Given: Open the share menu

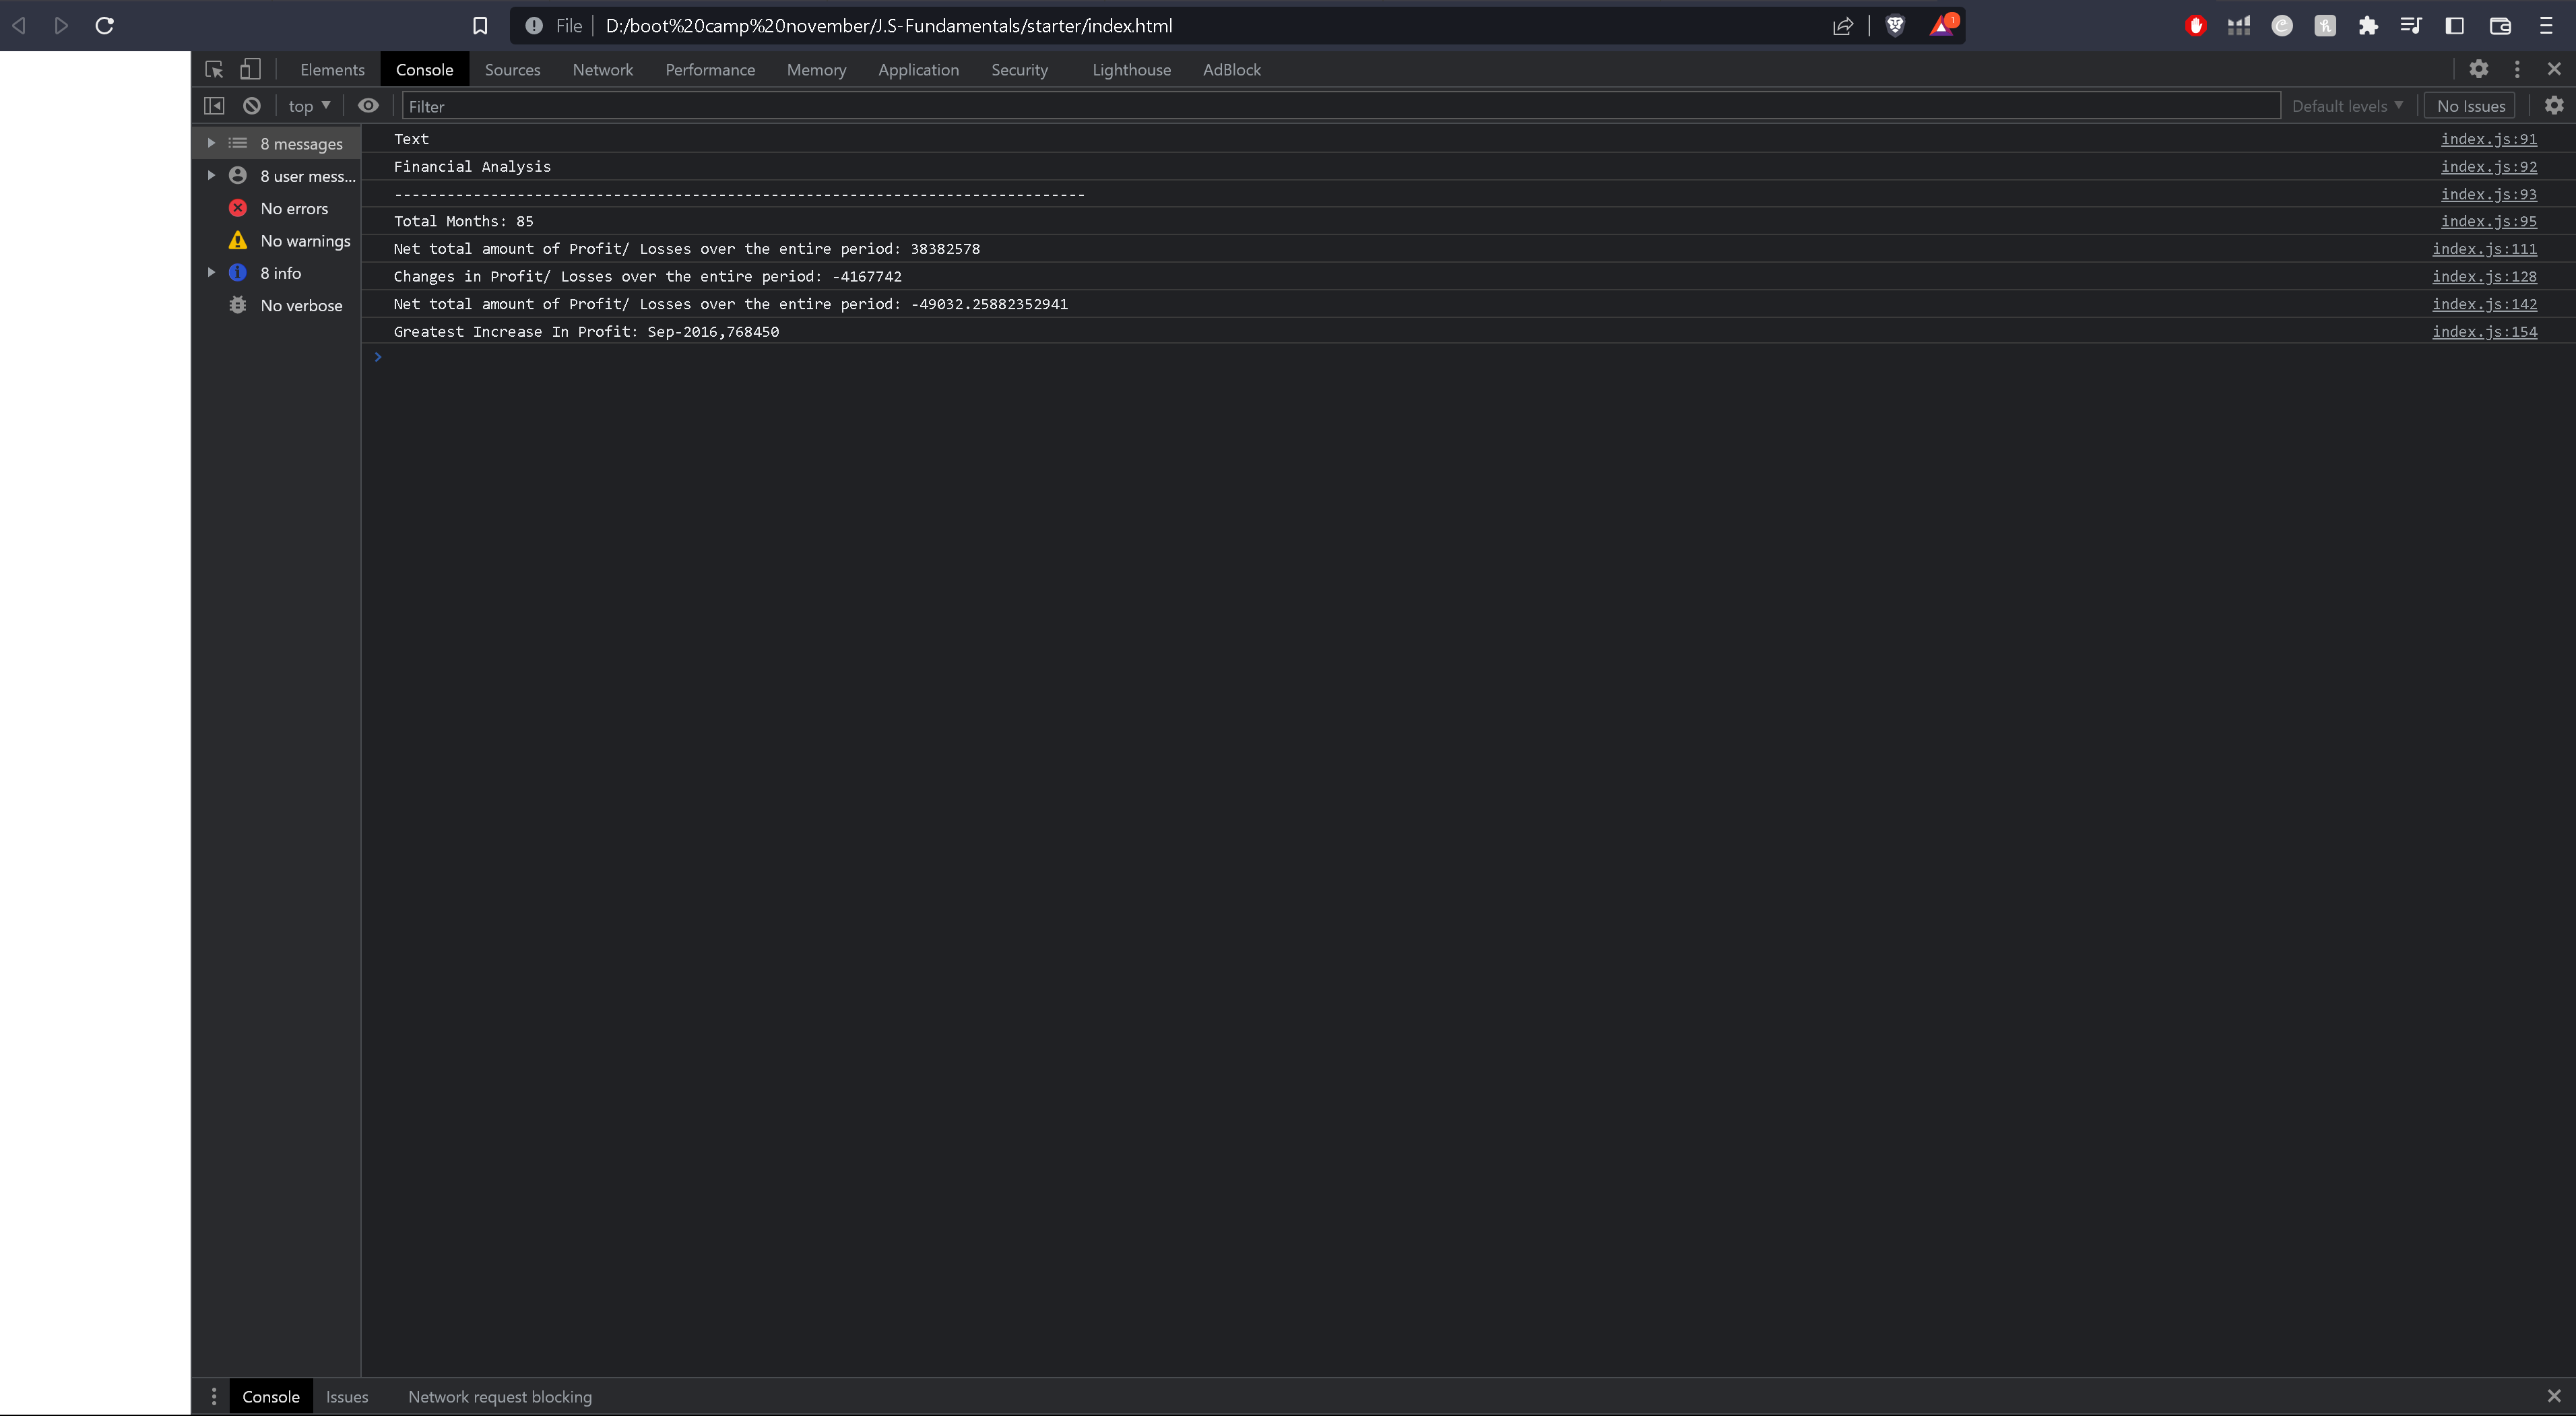Looking at the screenshot, I should 1843,25.
